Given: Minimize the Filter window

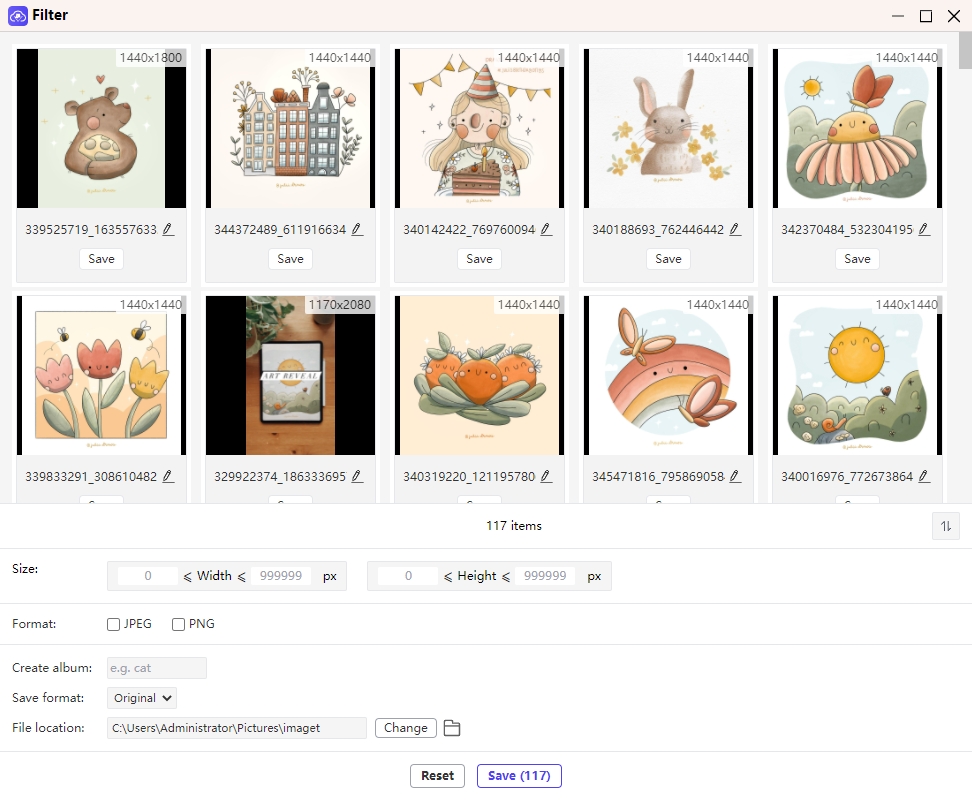Looking at the screenshot, I should 898,16.
